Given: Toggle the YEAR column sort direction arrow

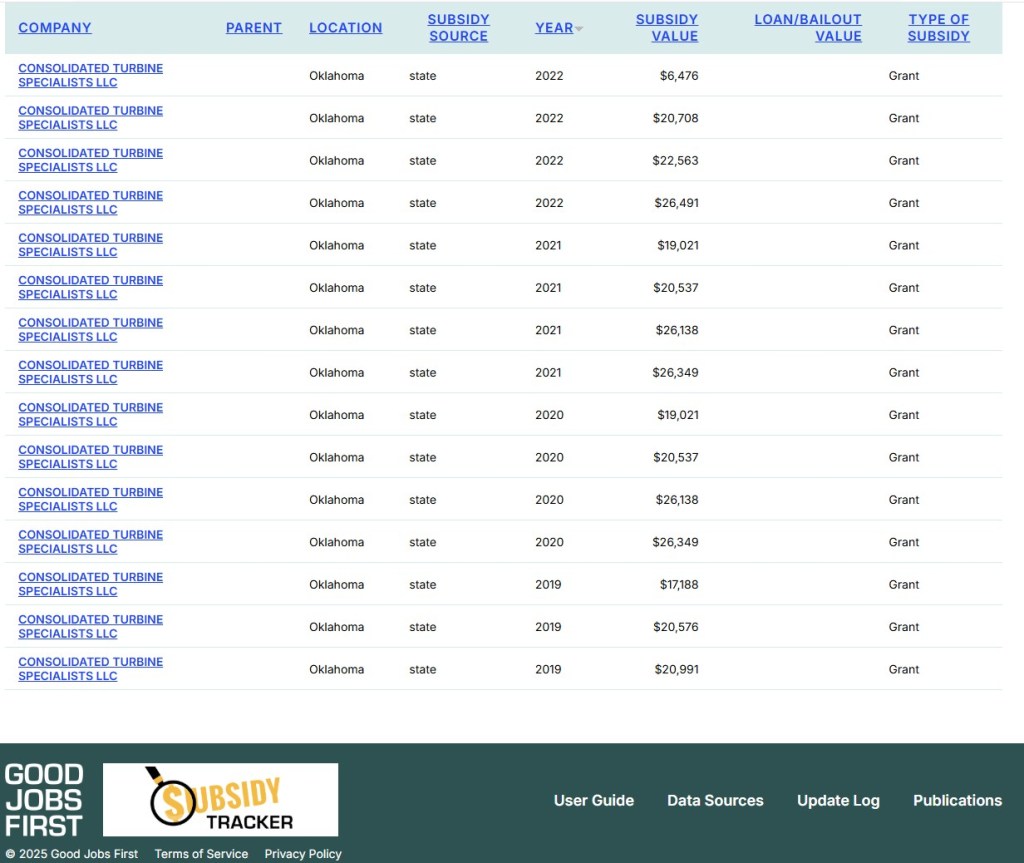Looking at the screenshot, I should 578,28.
